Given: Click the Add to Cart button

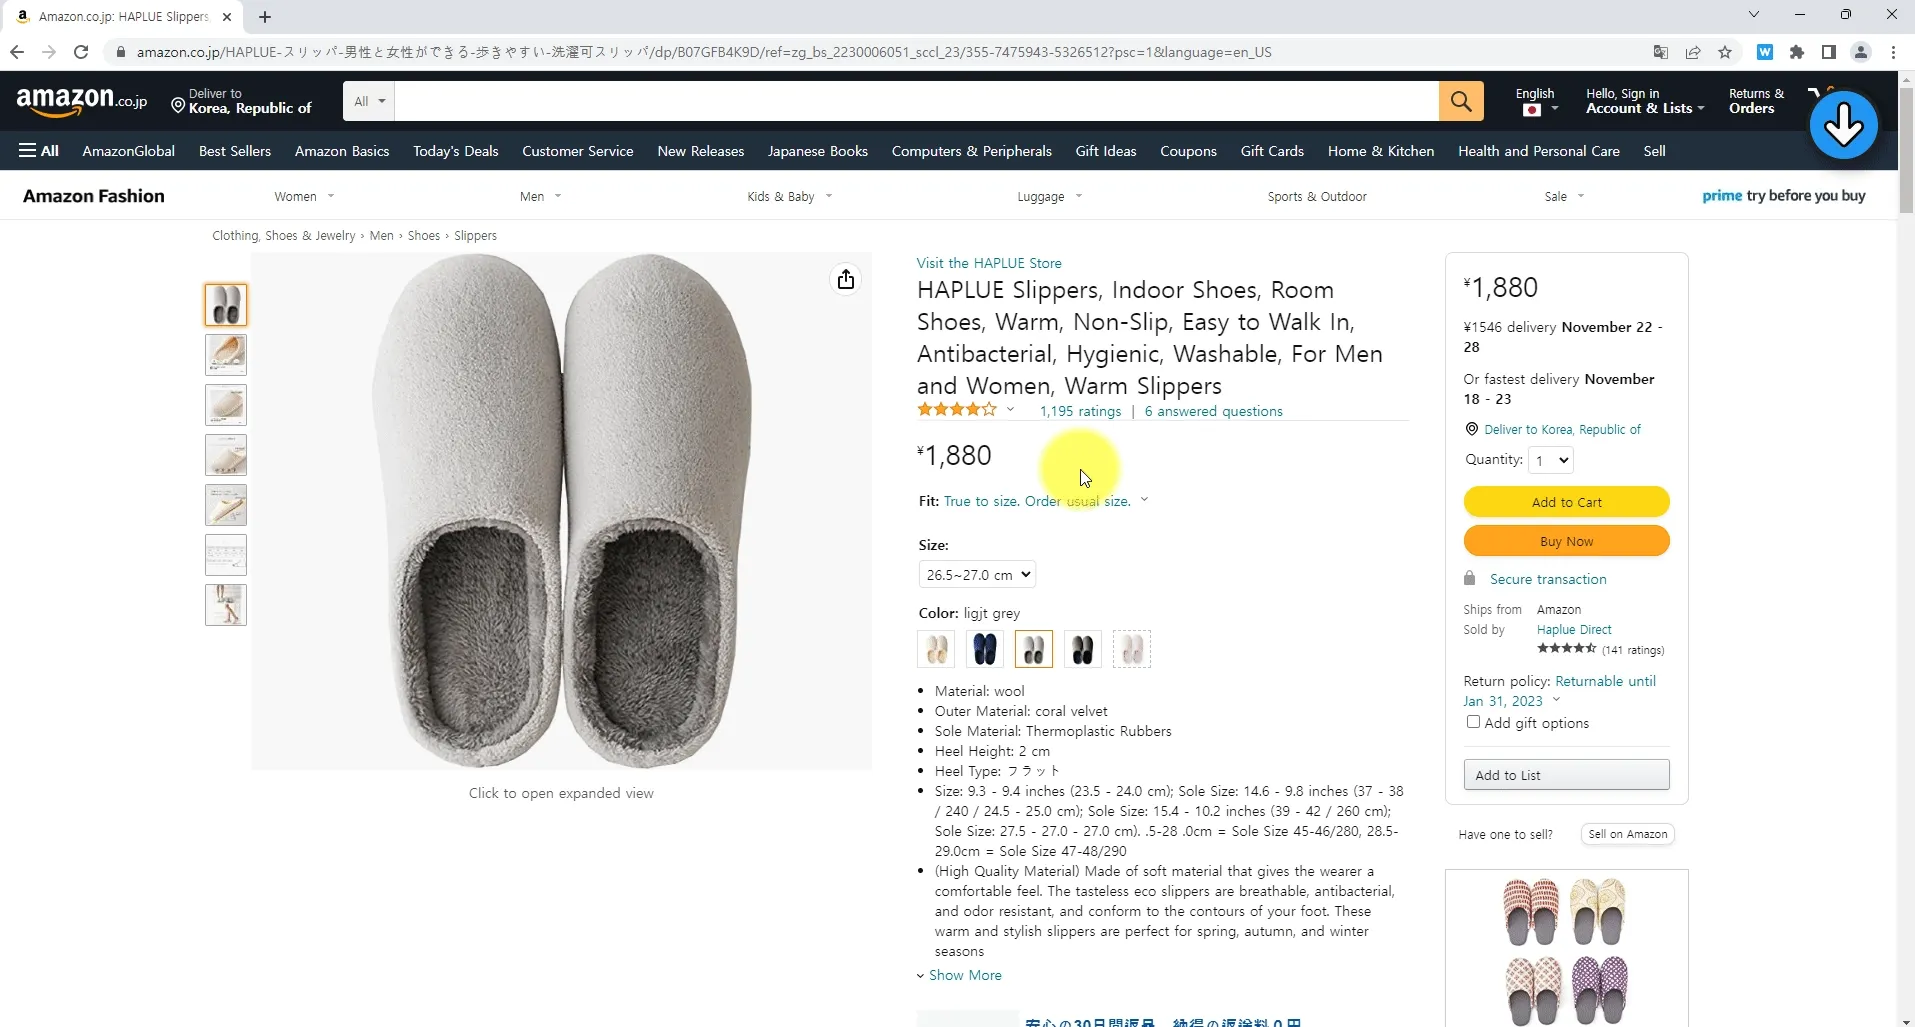Looking at the screenshot, I should [1566, 502].
